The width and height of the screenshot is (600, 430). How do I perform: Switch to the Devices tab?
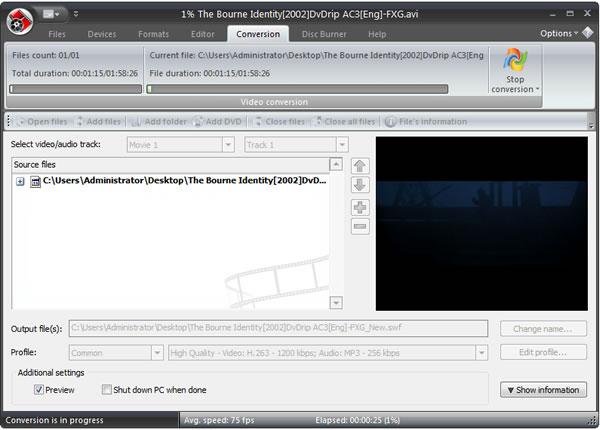point(102,34)
